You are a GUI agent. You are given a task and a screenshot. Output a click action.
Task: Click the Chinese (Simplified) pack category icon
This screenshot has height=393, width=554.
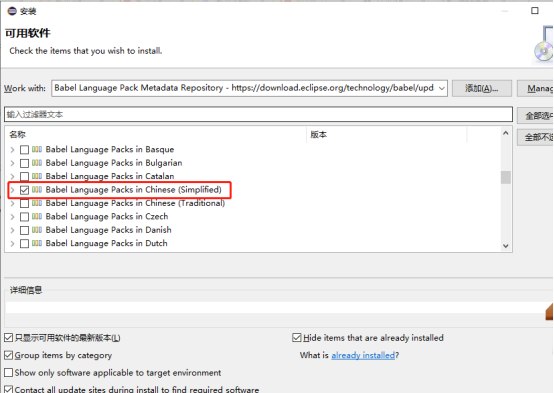point(37,189)
